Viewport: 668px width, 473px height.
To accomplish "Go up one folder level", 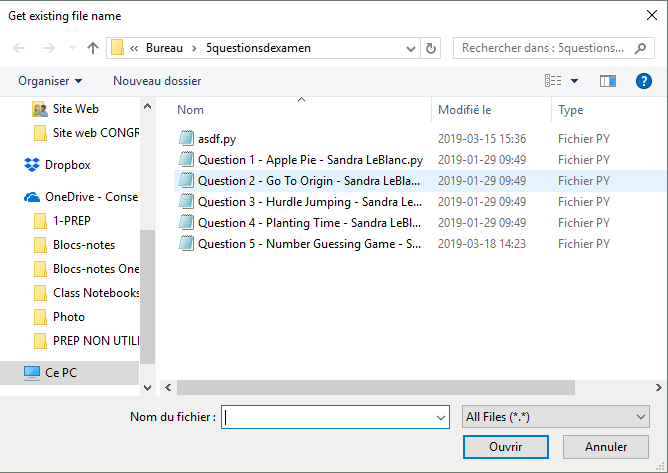I will click(92, 48).
